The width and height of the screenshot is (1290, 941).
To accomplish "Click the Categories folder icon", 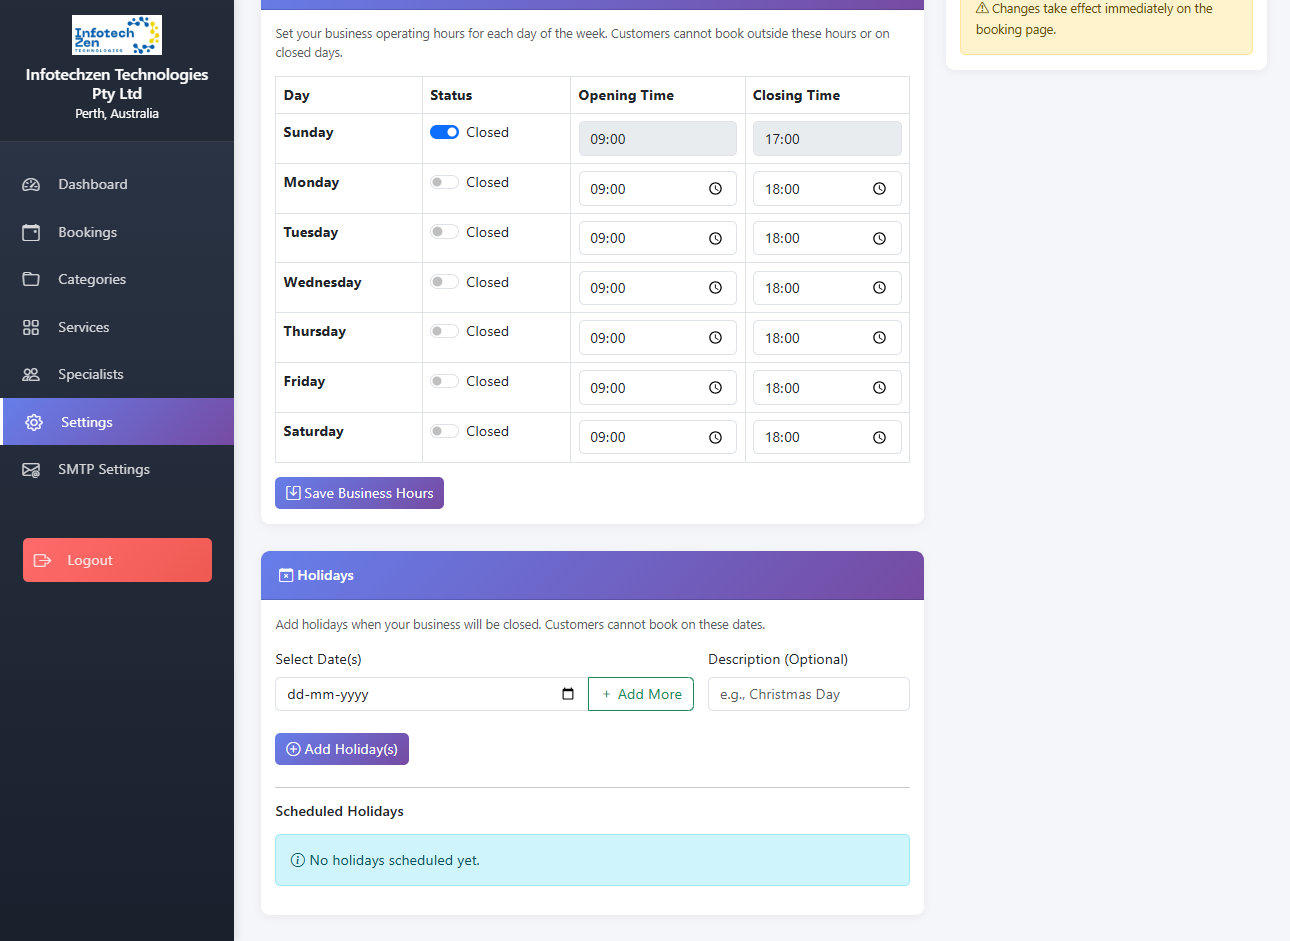I will click(x=31, y=279).
